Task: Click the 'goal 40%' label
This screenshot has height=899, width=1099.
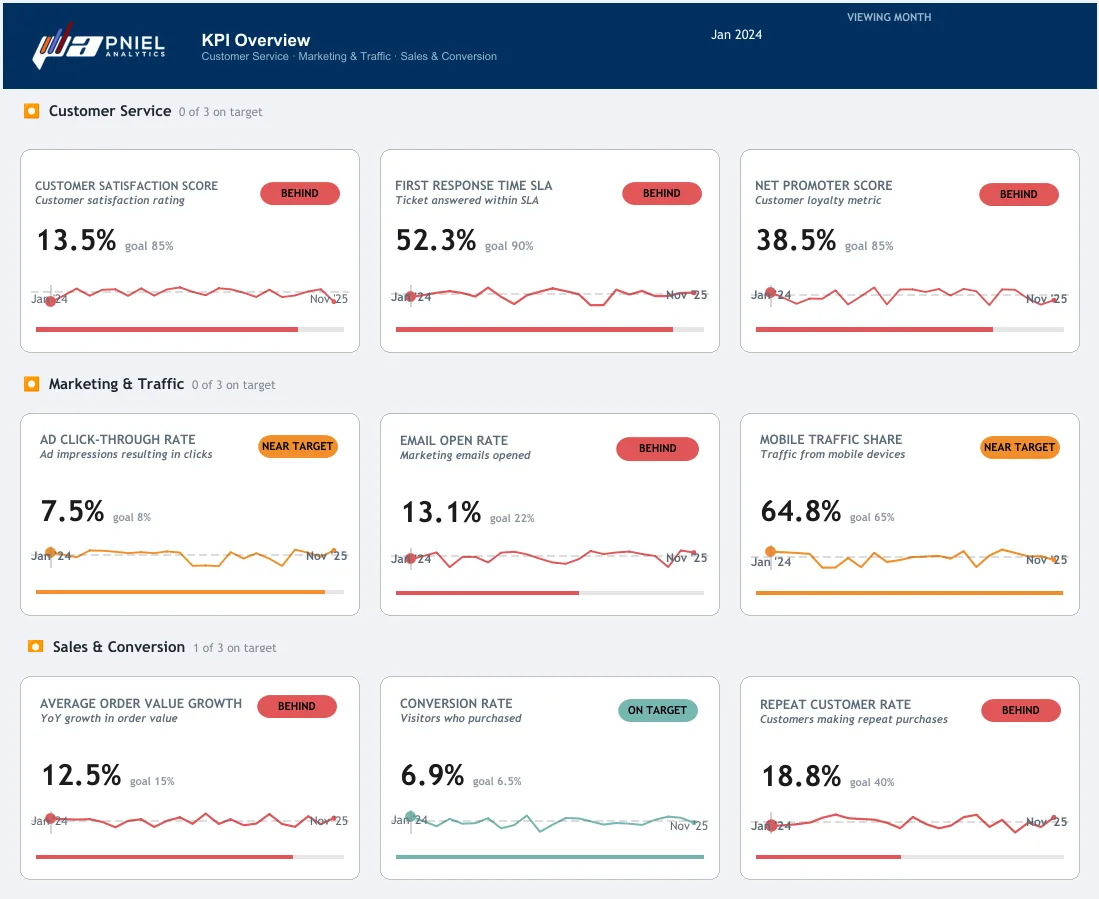Action: coord(872,783)
